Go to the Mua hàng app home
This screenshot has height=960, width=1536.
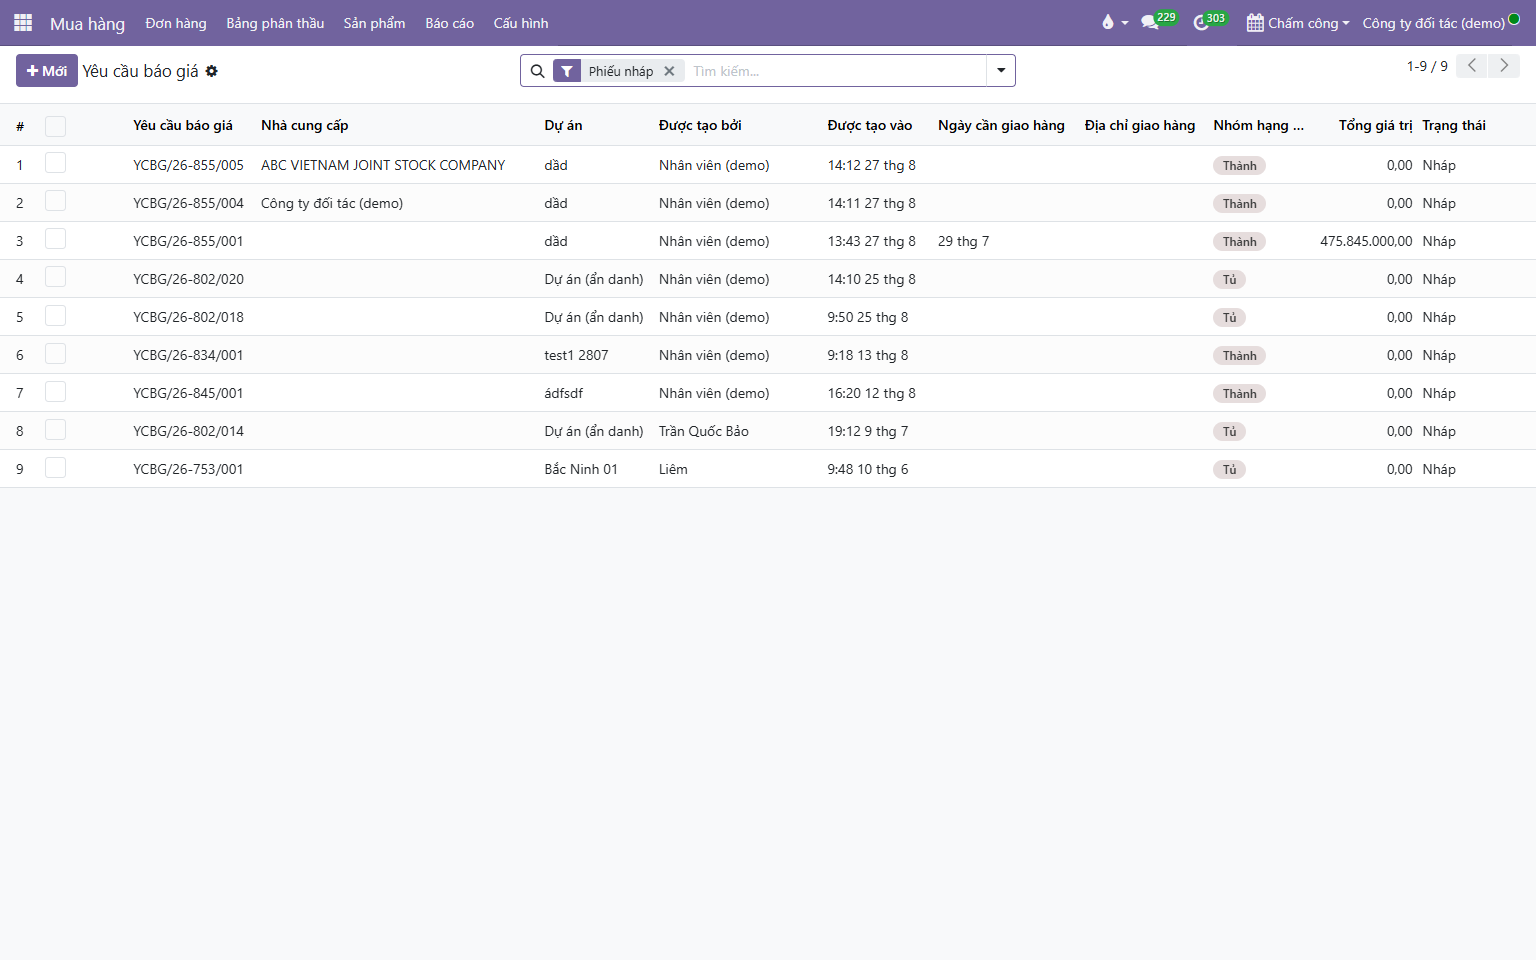point(87,23)
